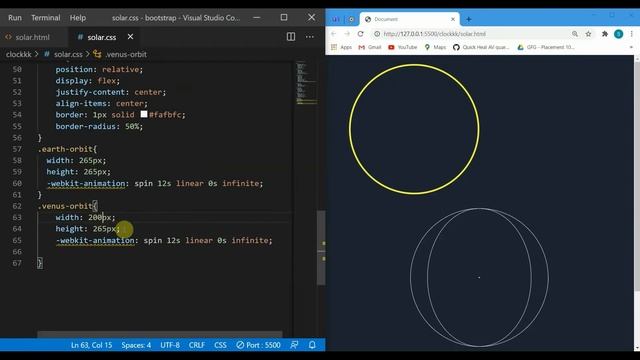The image size is (640, 360).
Task: Bookmark this page with star icon
Action: pyautogui.click(x=588, y=34)
